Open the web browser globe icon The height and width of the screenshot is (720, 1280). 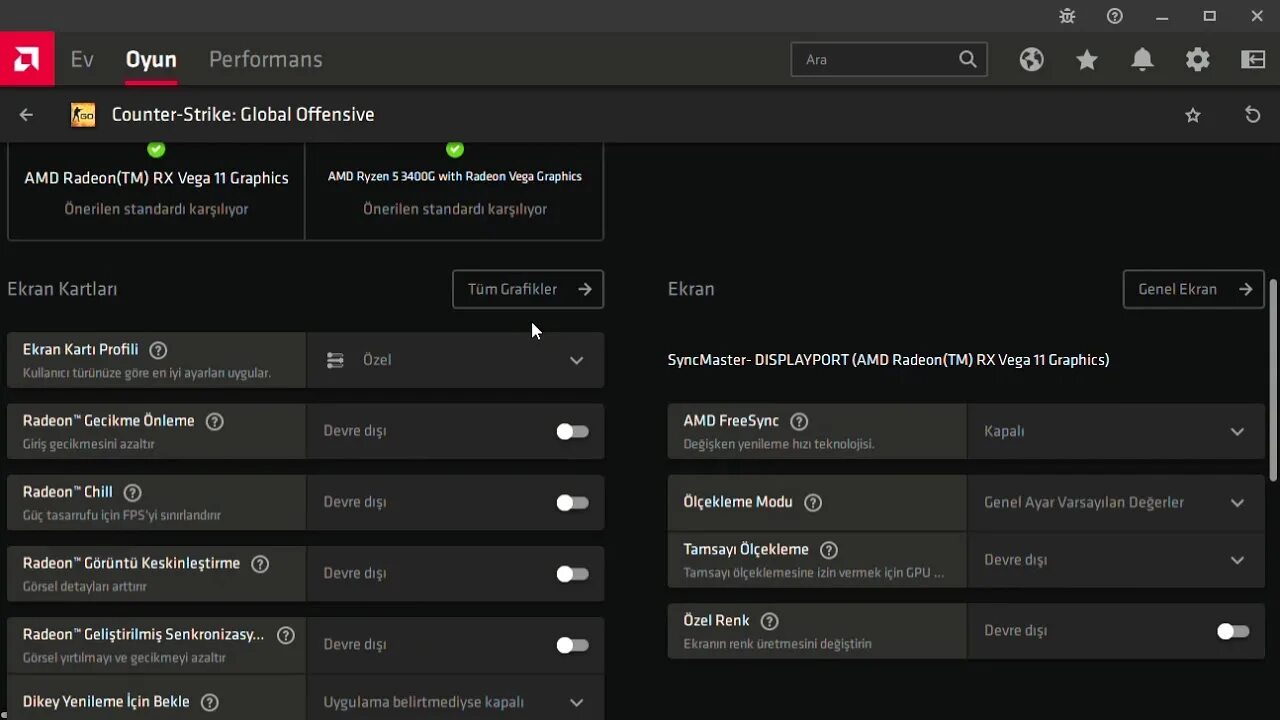click(1032, 59)
